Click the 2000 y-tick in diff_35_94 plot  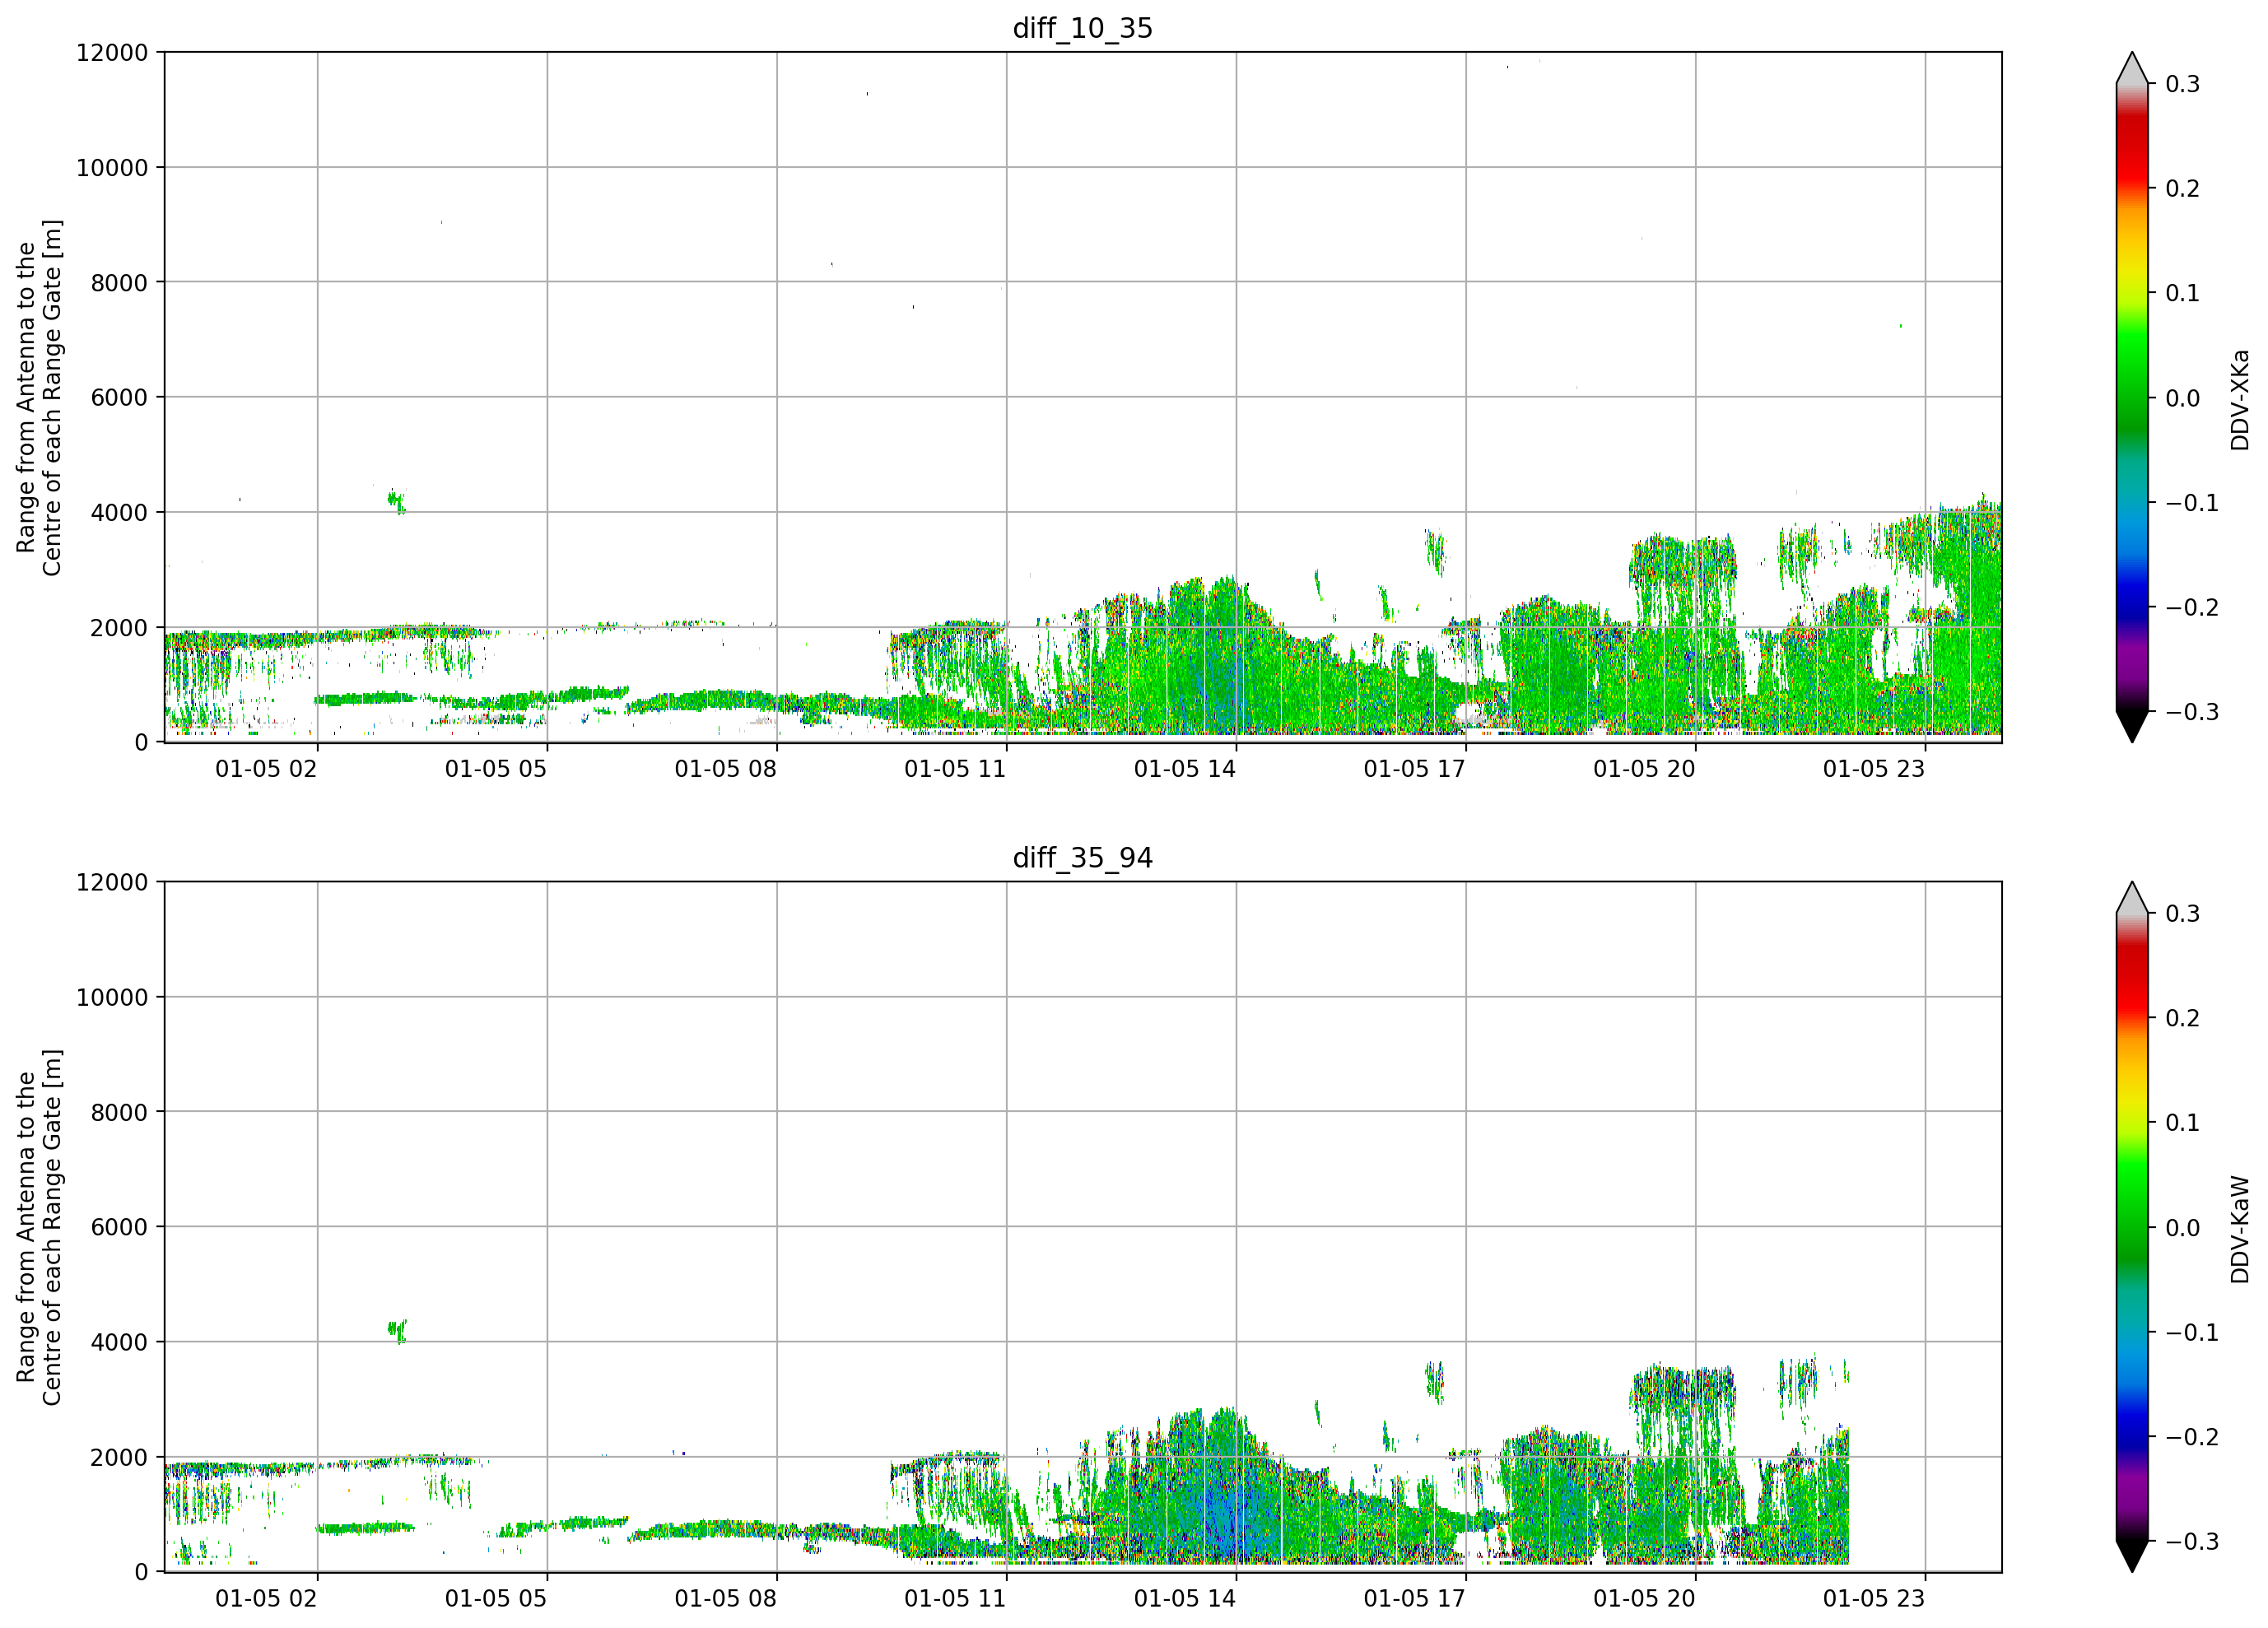click(x=119, y=1458)
